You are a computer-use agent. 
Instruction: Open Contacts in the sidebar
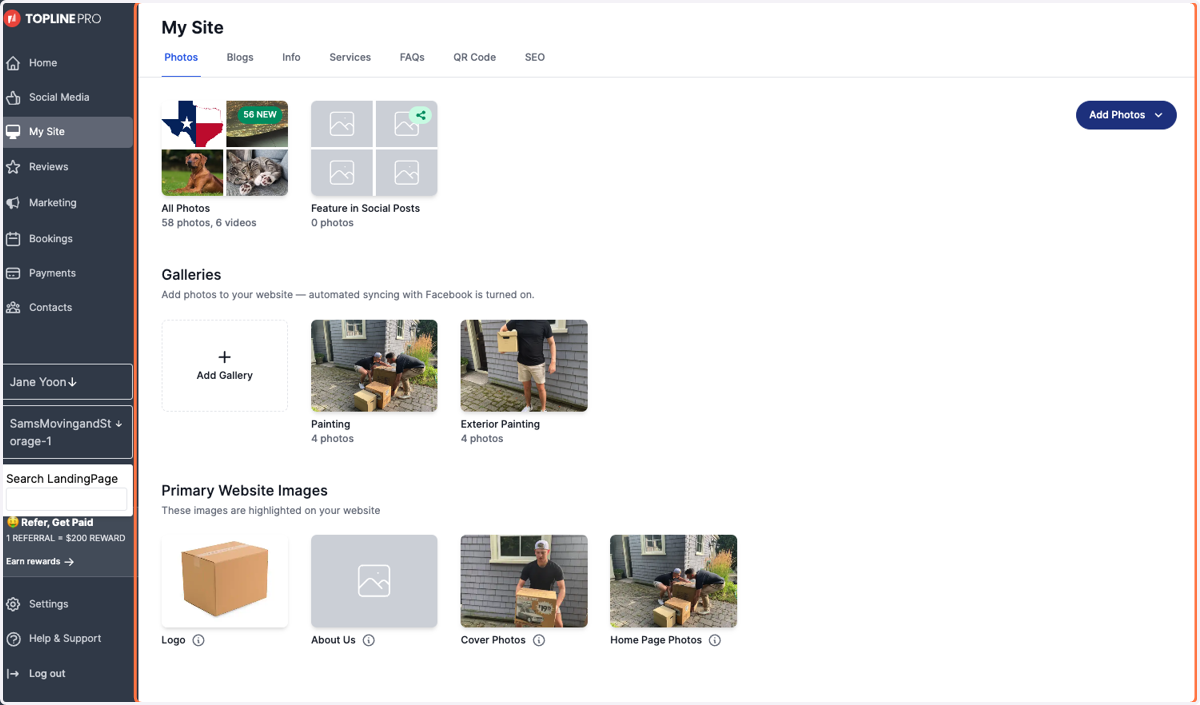68,308
